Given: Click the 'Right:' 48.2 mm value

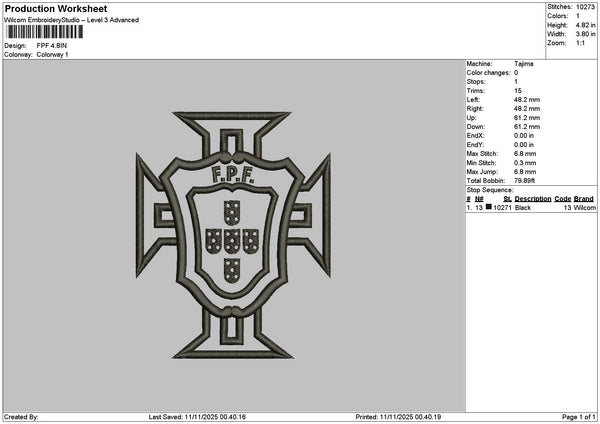Looking at the screenshot, I should 527,109.
